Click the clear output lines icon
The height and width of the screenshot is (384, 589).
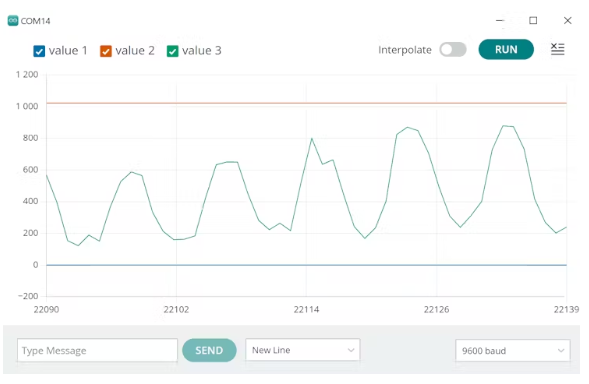557,49
